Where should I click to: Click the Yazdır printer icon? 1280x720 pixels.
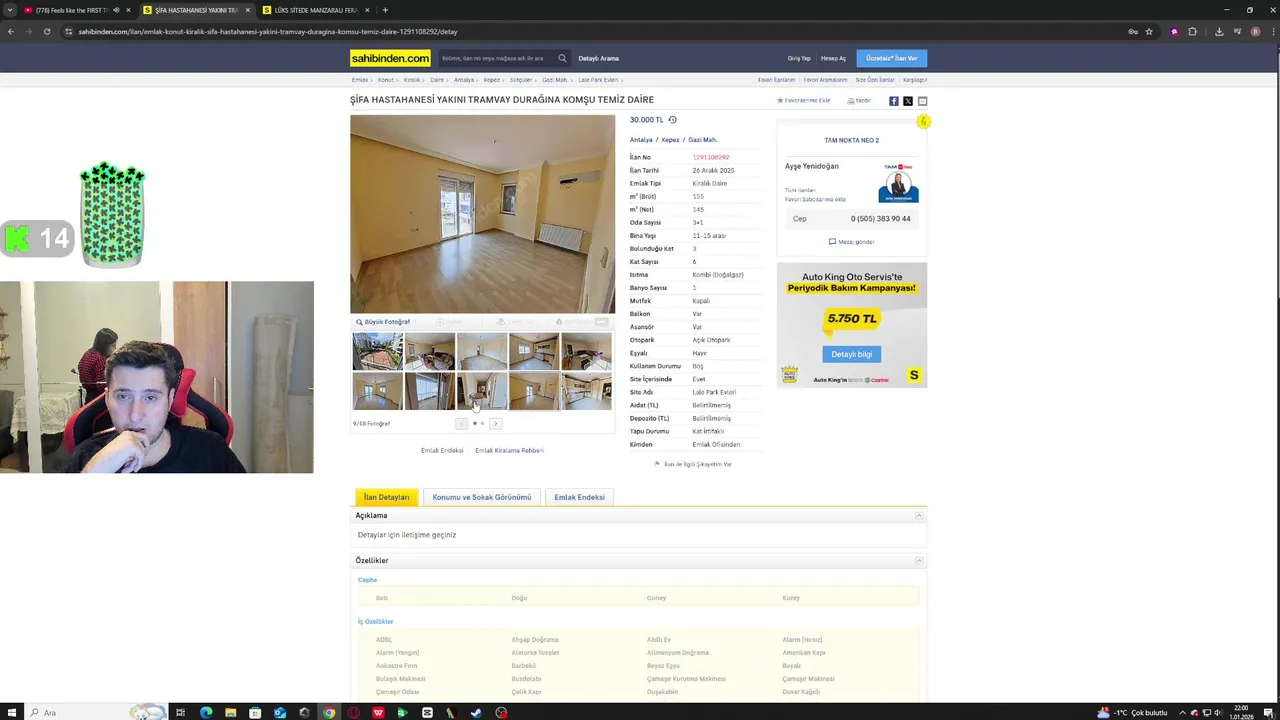click(859, 101)
